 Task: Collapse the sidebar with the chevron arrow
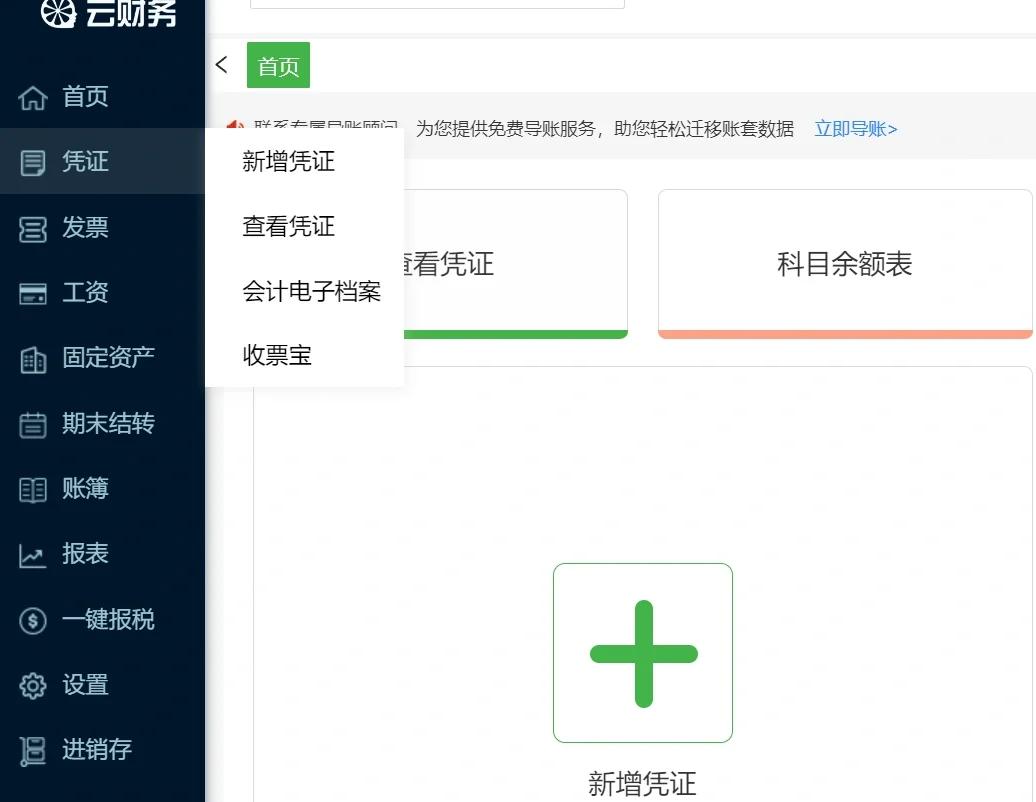tap(221, 64)
